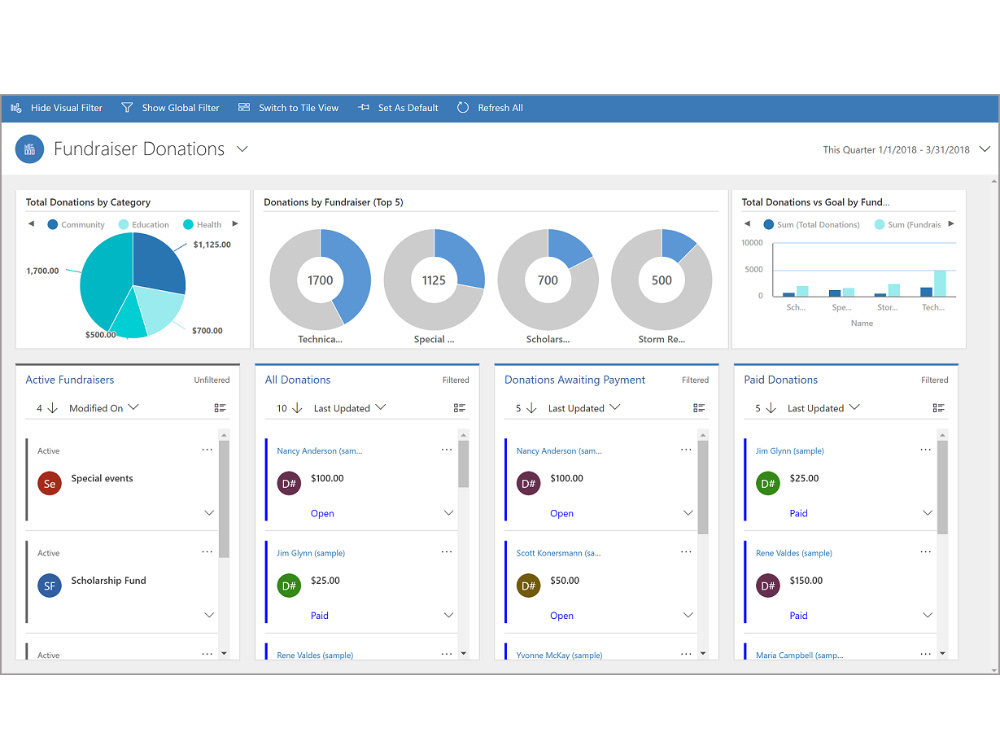Click the view options icon in Active Fundraisers
Screen dimensions: 1000x750
click(x=220, y=408)
